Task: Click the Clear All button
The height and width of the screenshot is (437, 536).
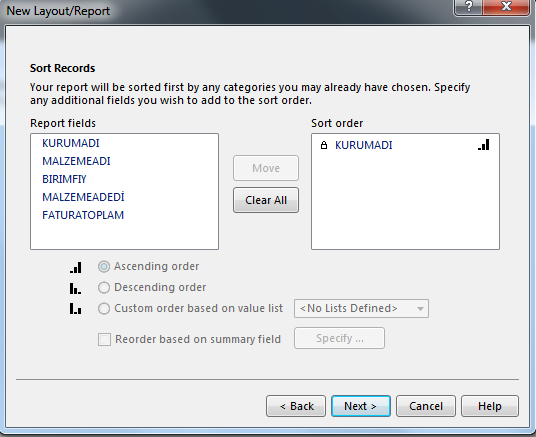Action: [266, 200]
